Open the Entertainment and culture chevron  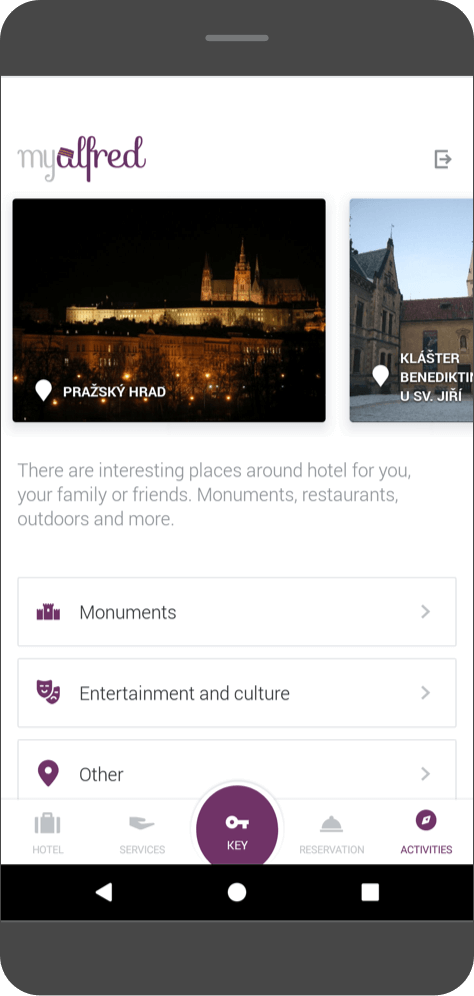[426, 692]
